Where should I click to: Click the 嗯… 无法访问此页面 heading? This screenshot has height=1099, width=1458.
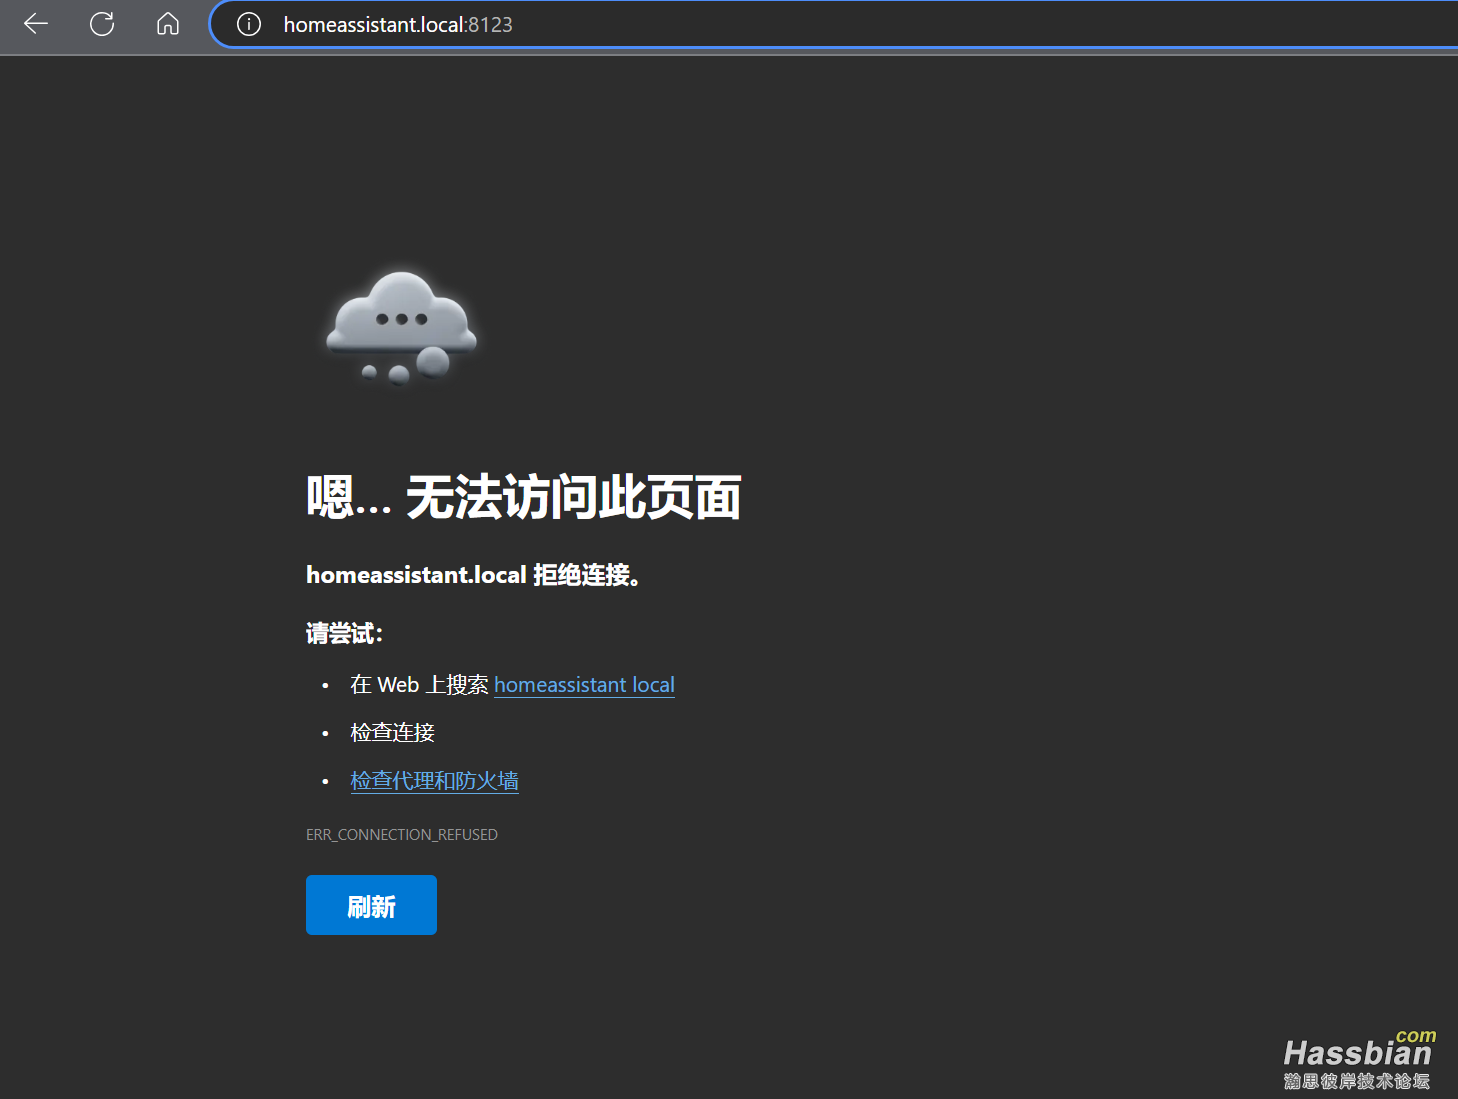click(523, 498)
